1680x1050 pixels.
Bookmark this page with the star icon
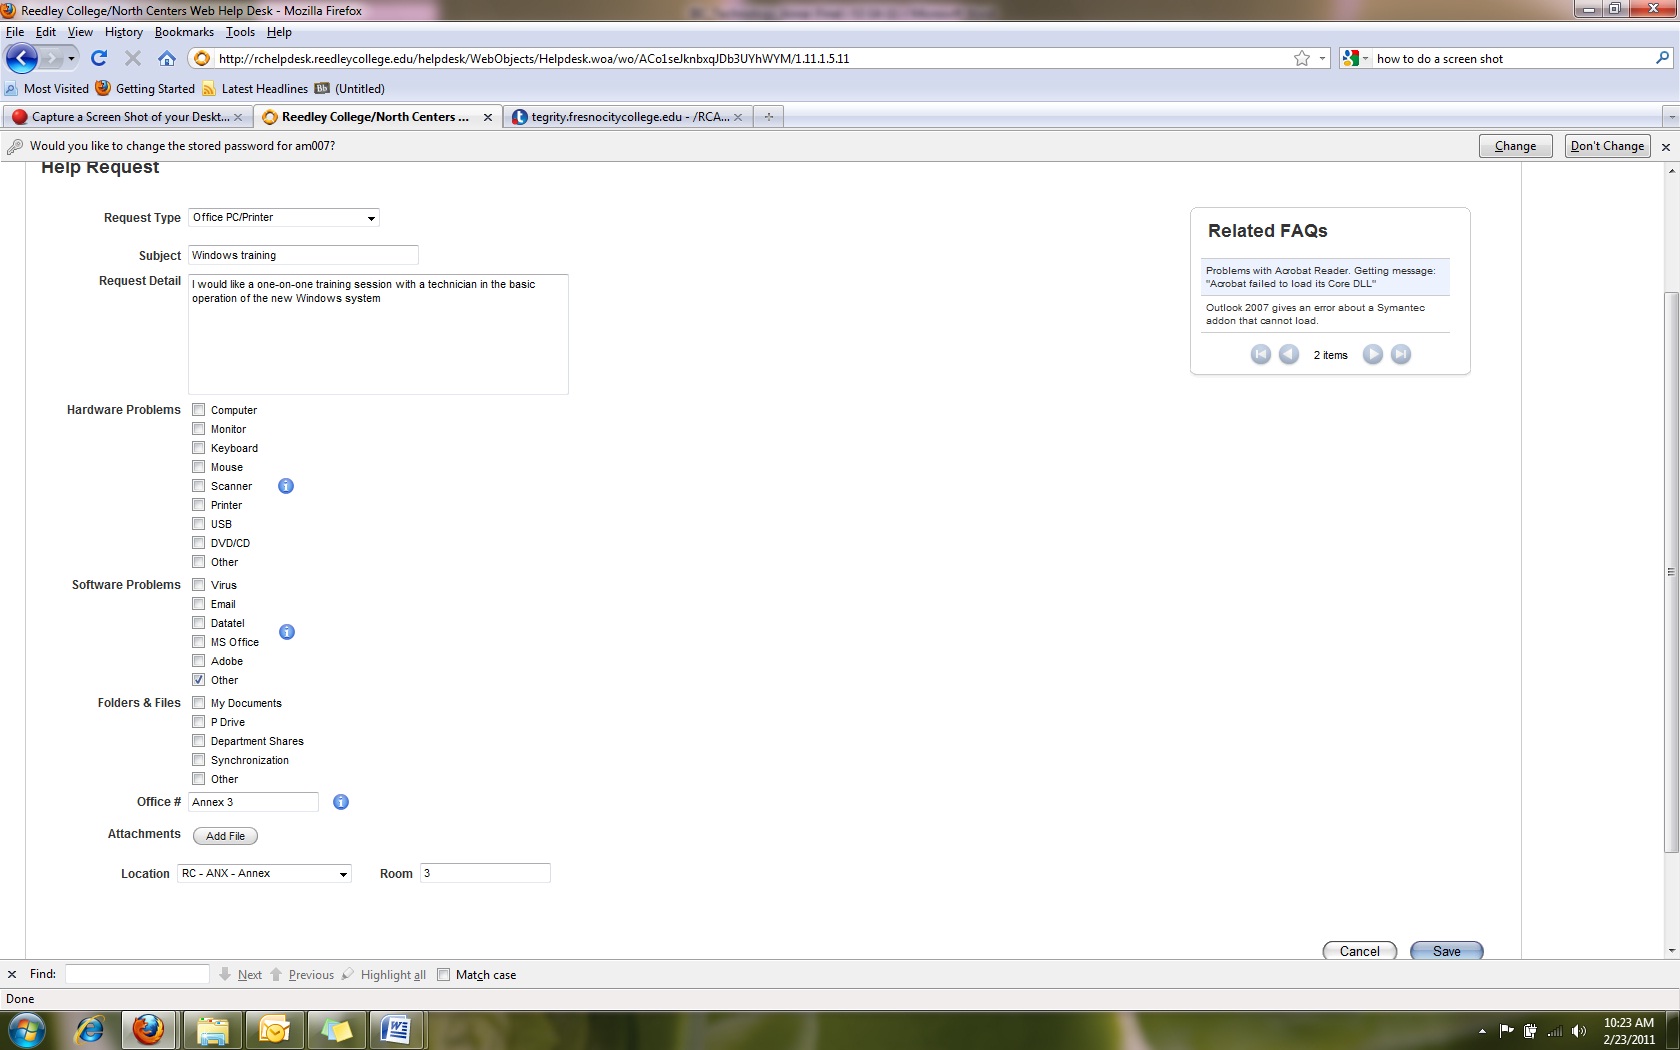tap(1302, 58)
